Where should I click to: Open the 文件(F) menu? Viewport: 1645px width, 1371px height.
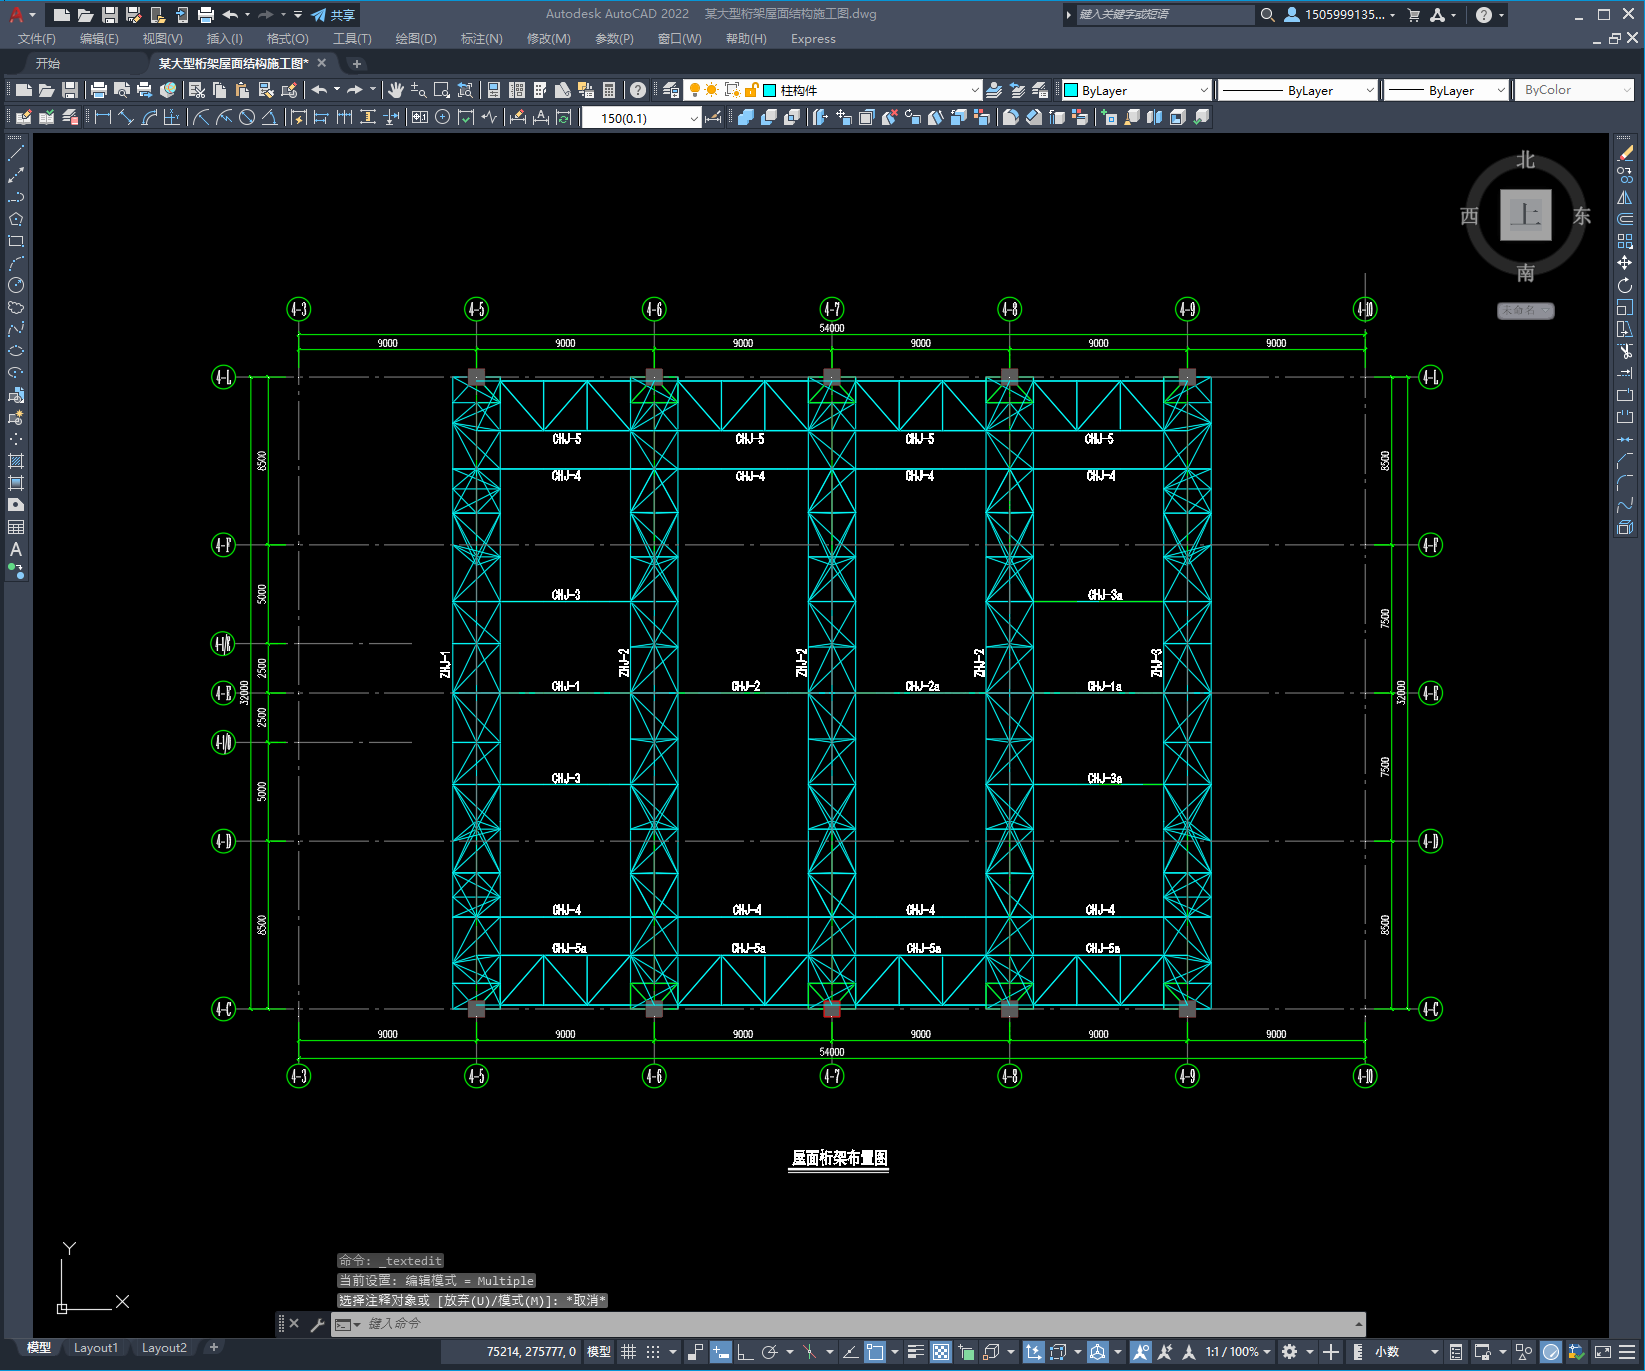click(37, 39)
